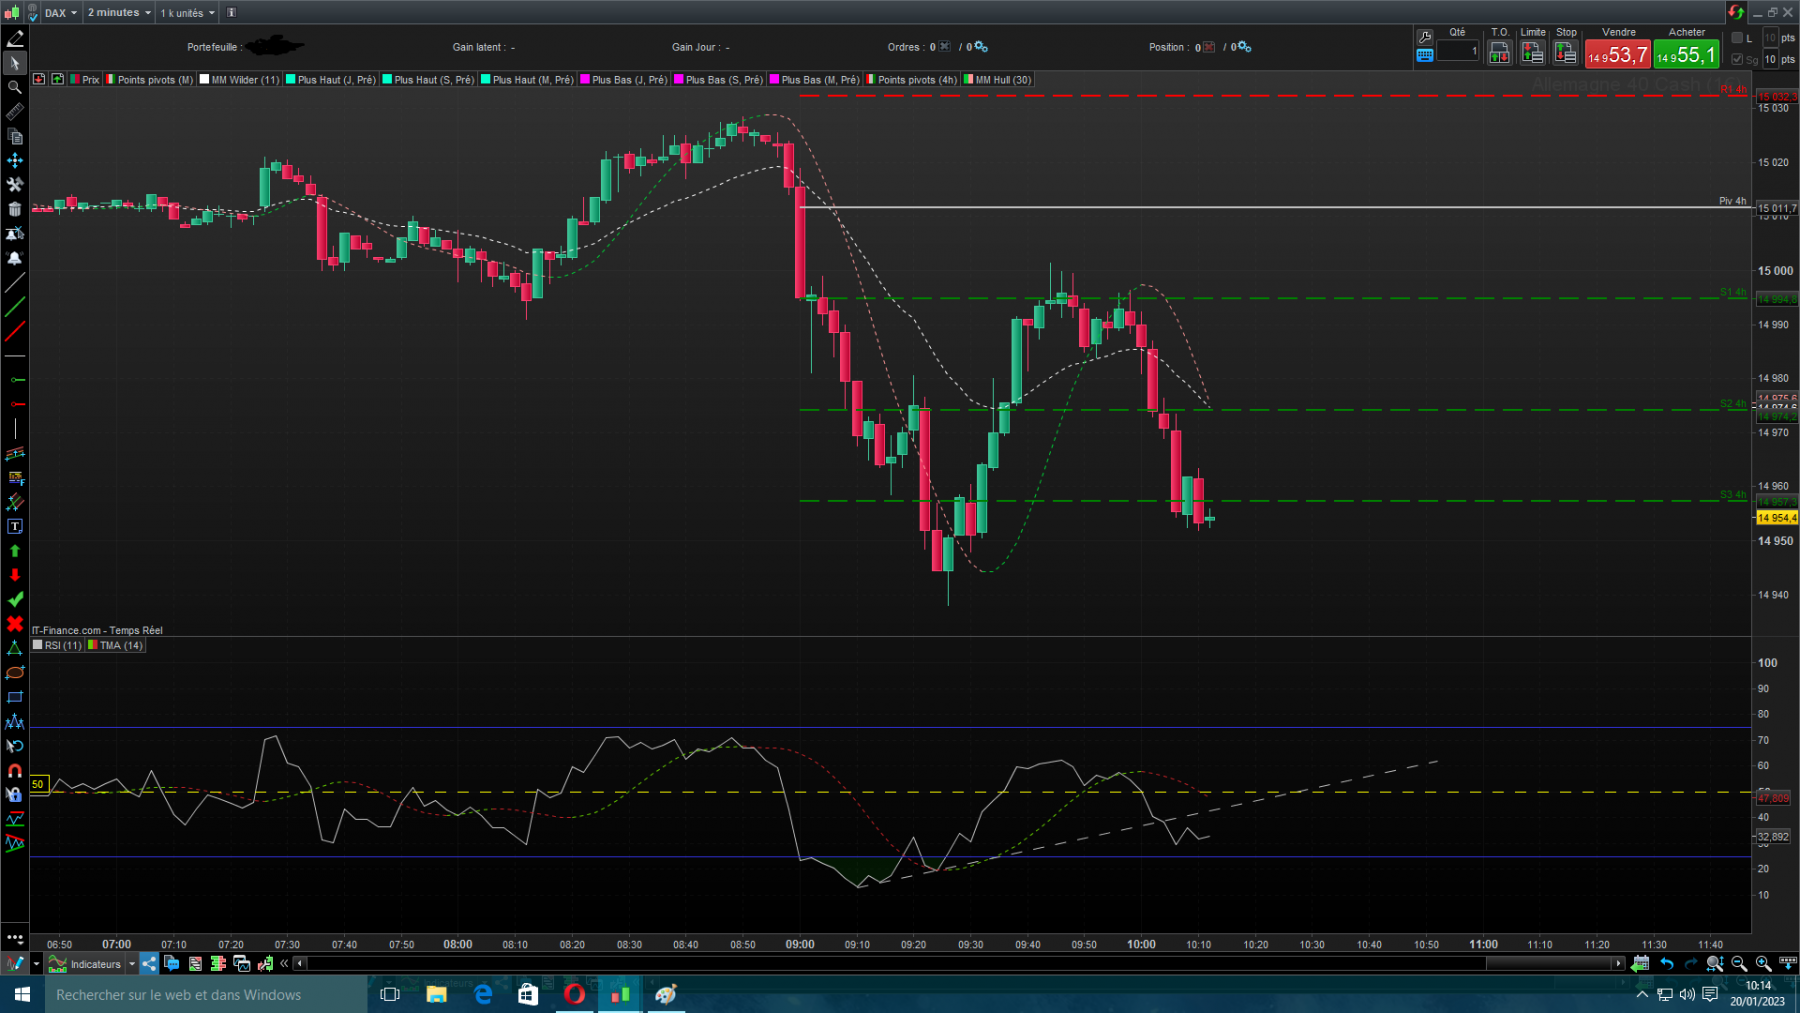Viewport: 1800px width, 1013px height.
Task: Open the MM Hull (30) label
Action: (x=998, y=80)
